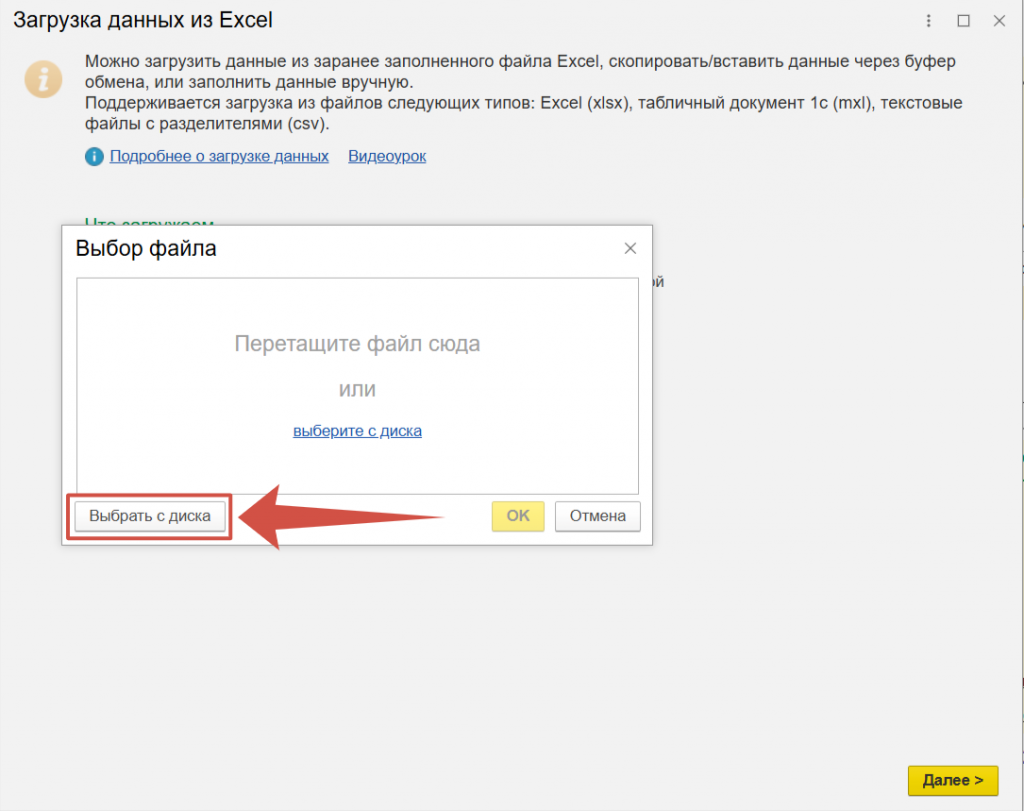This screenshot has width=1024, height=811.
Task: Follow the выберите с диска hyperlink
Action: pos(357,431)
